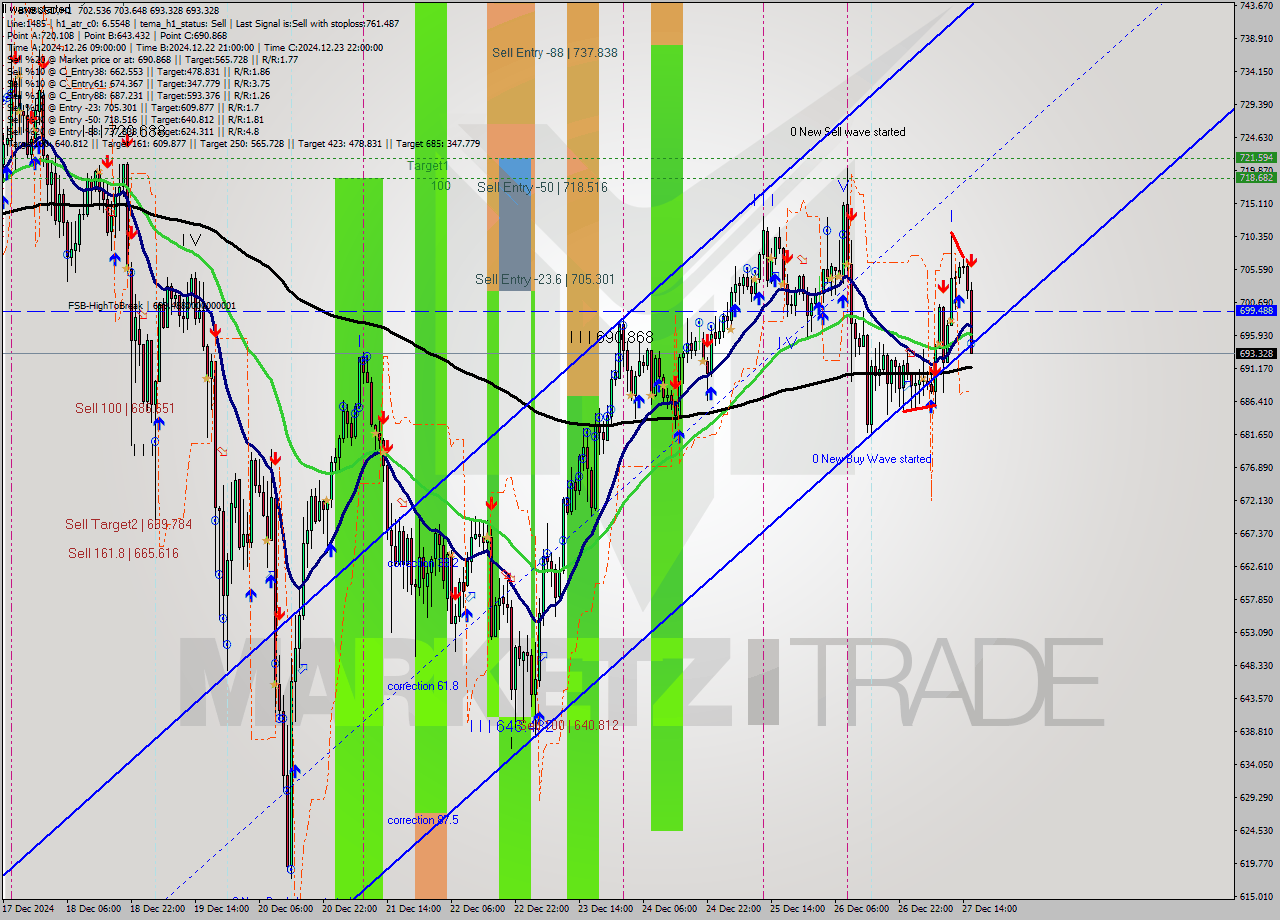Click price axis value 672.130
1280x920 pixels.
click(x=1256, y=501)
